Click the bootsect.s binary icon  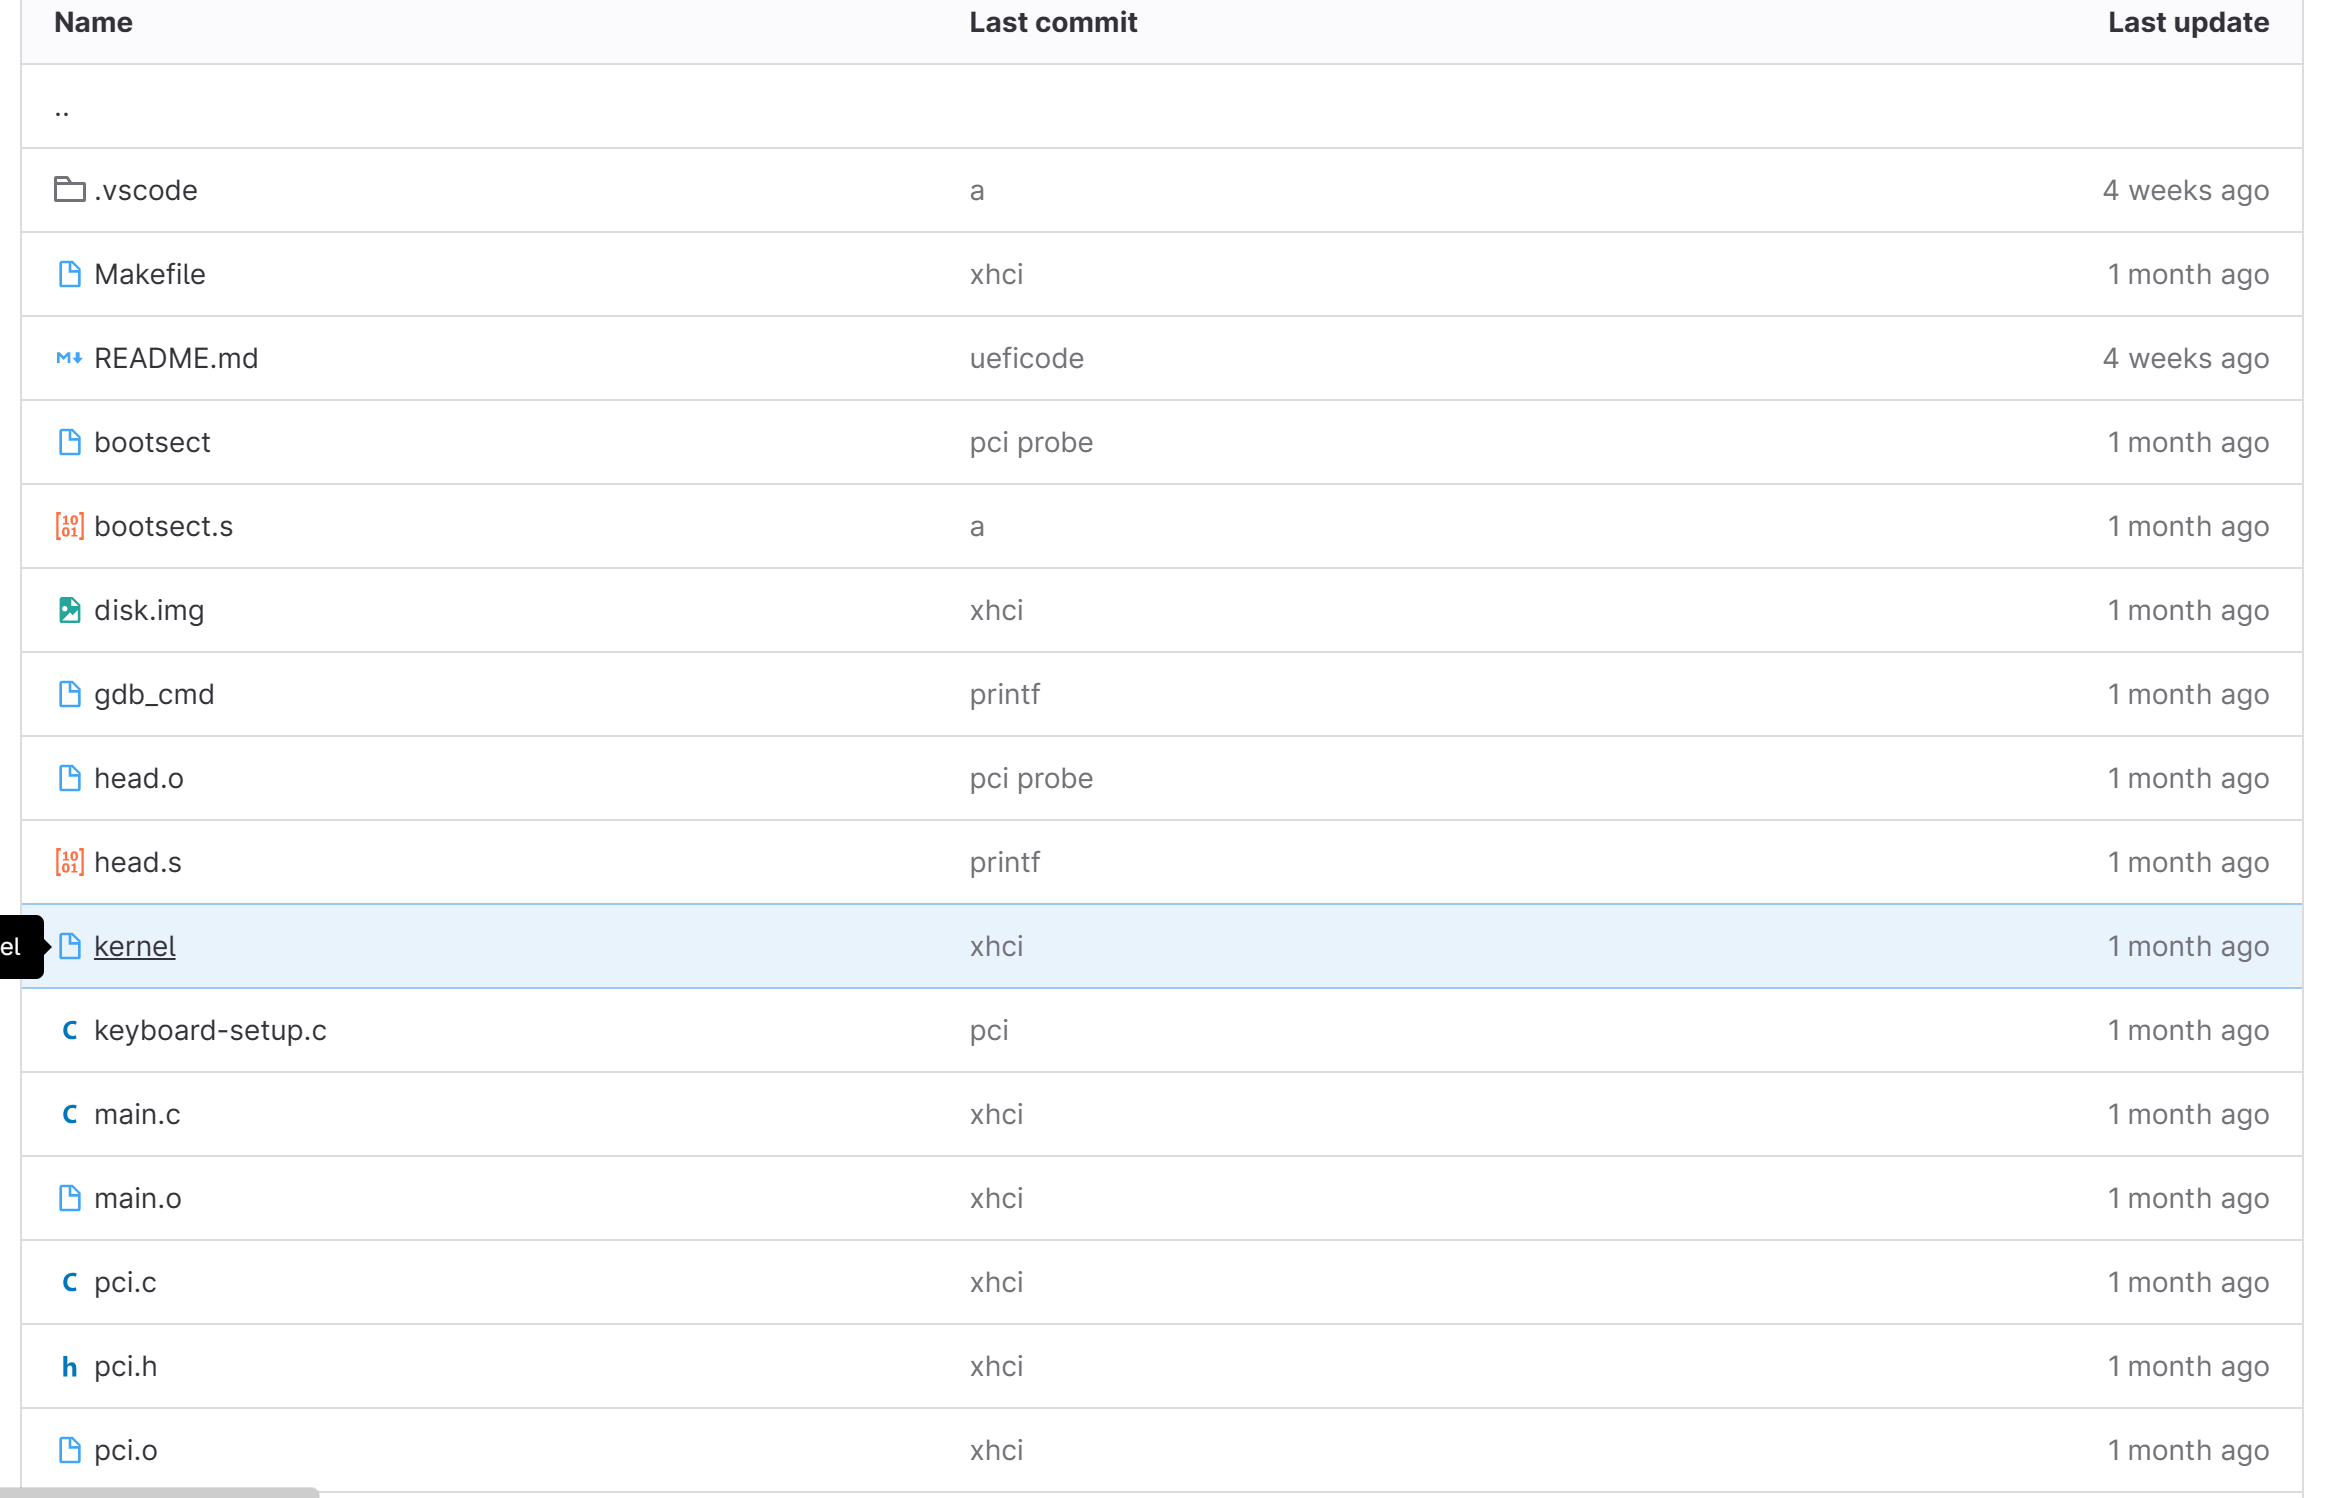point(69,525)
